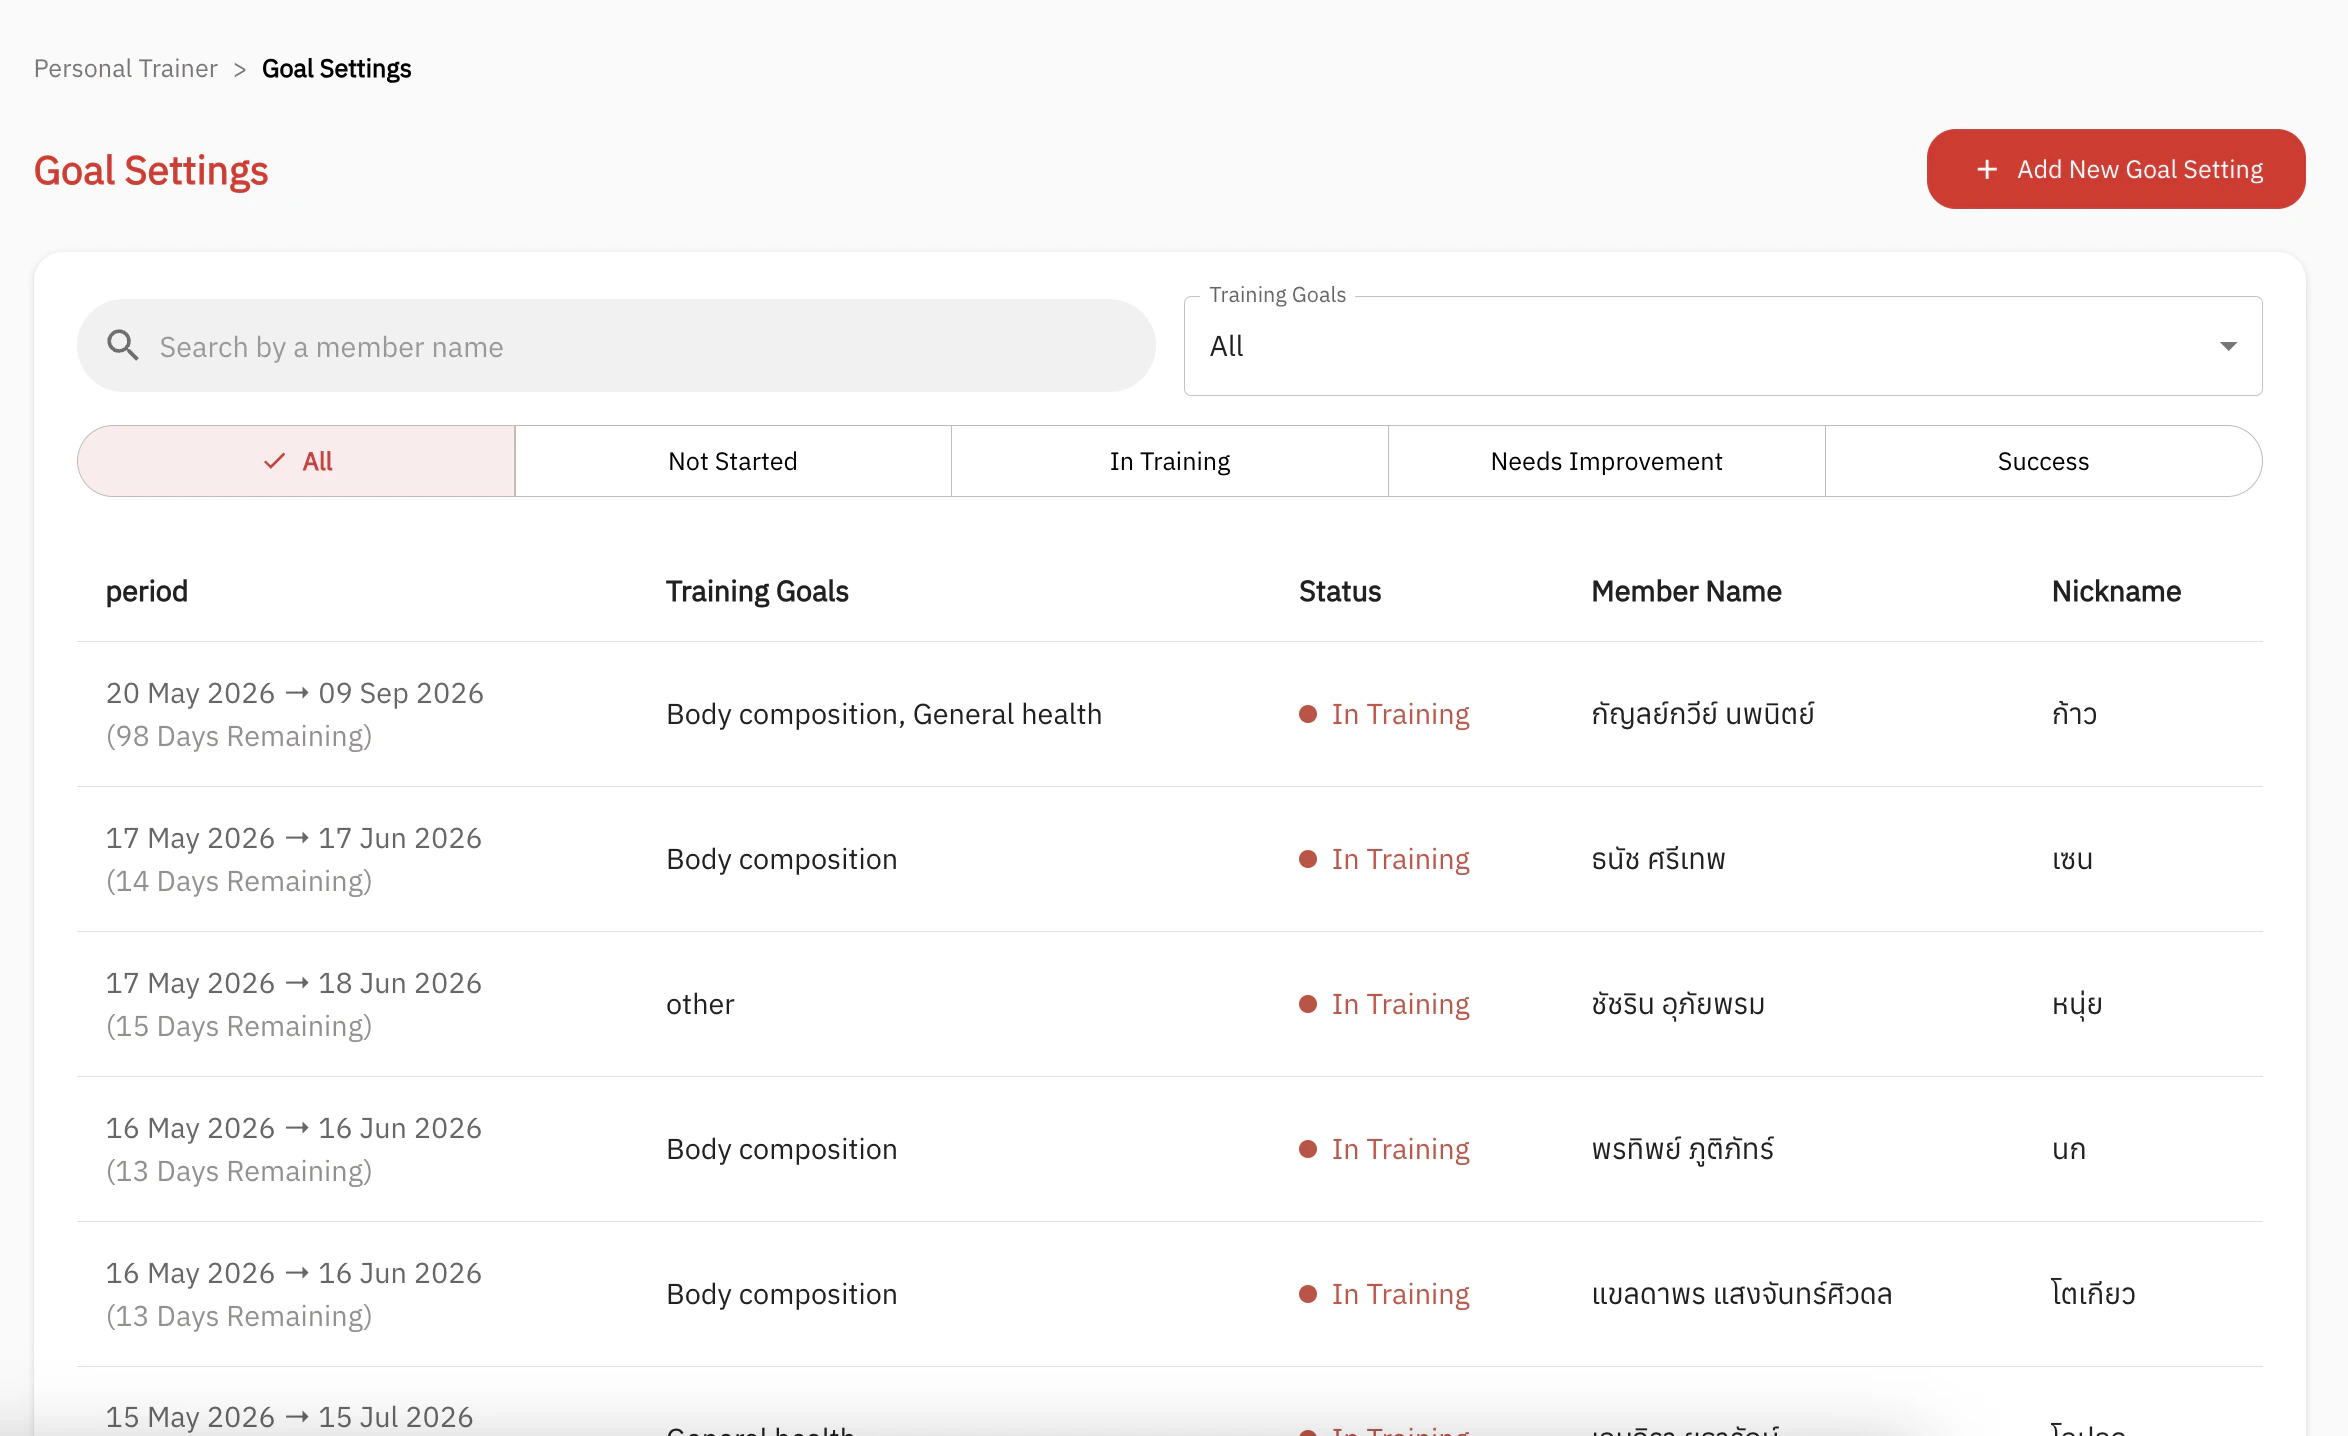This screenshot has width=2348, height=1436.
Task: Click nickname เซน
Action: point(2072,859)
